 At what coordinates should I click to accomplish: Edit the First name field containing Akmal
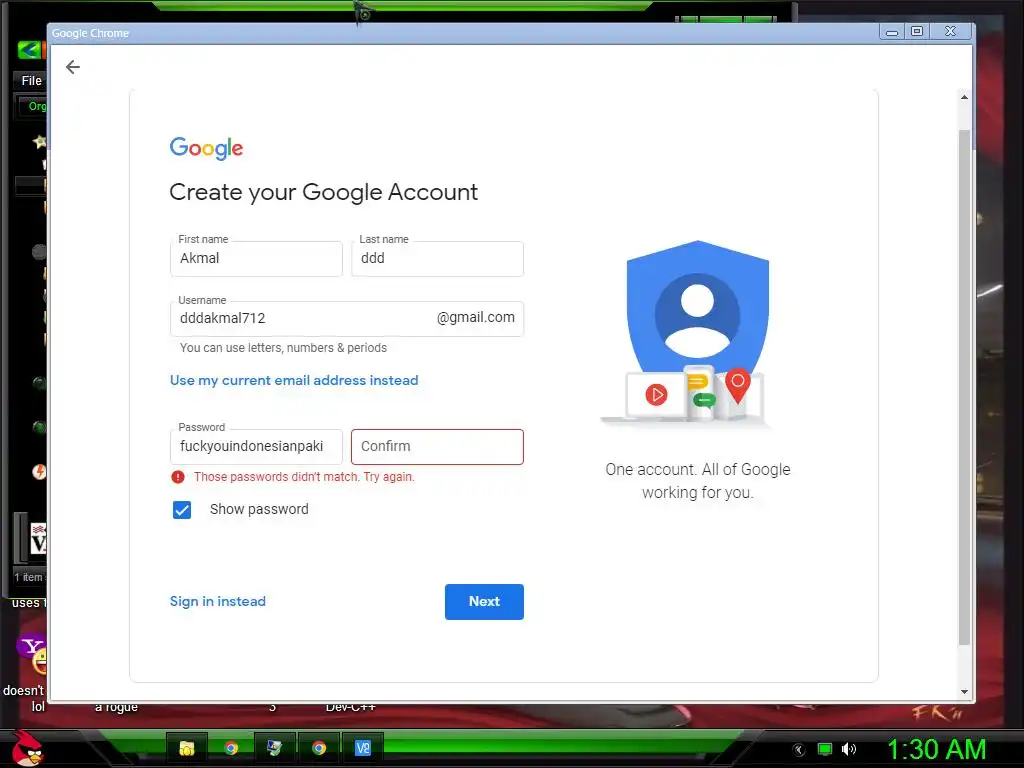[256, 259]
